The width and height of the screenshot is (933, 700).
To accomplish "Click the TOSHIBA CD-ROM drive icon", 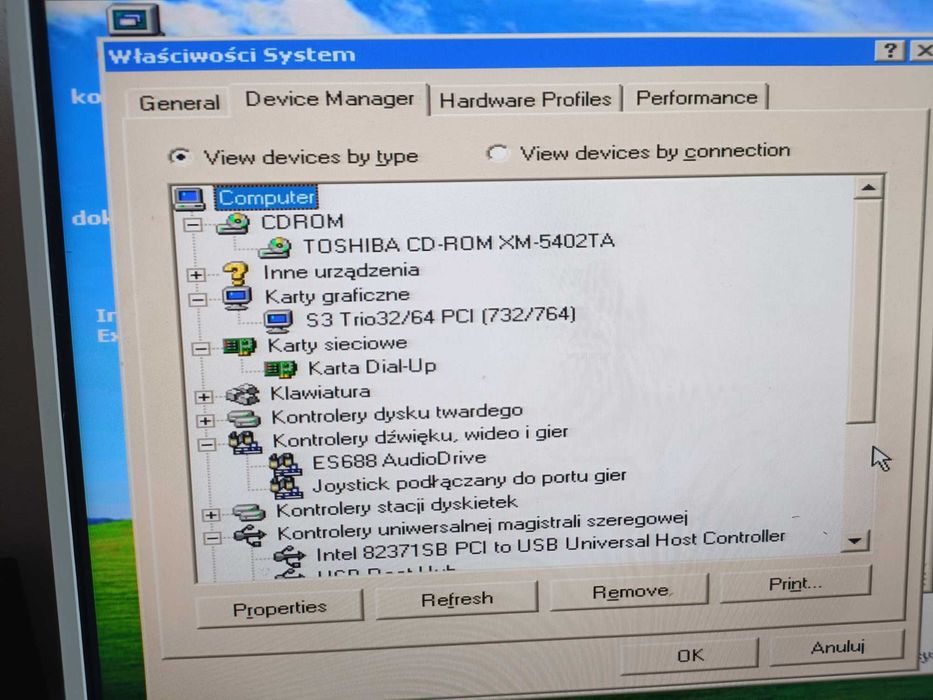I will click(x=274, y=247).
